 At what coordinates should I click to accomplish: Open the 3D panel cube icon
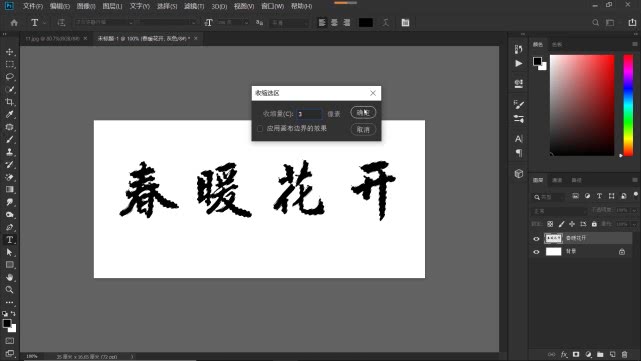coord(519,174)
